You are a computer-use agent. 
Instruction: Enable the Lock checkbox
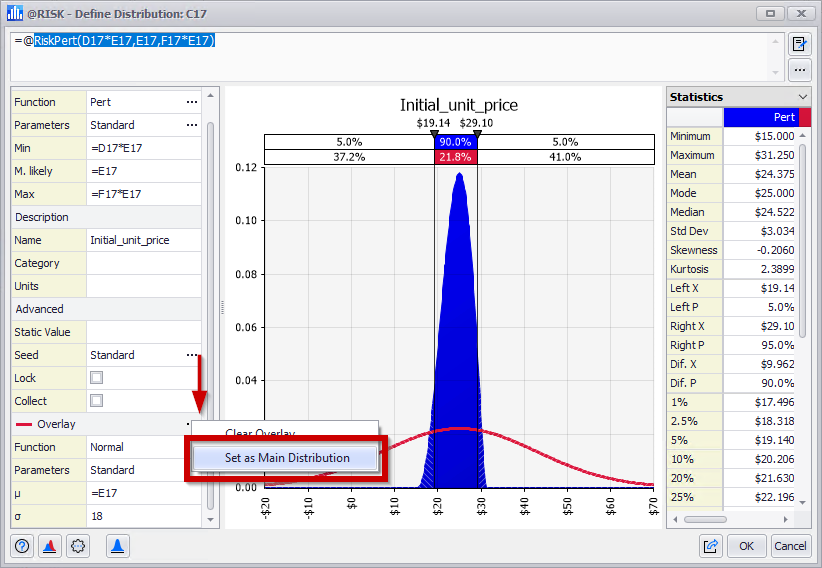97,378
